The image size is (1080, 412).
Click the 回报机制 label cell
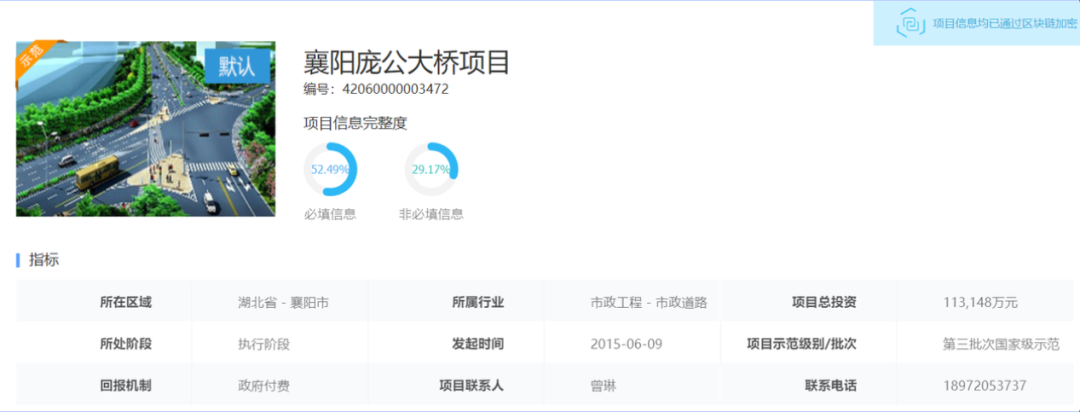(x=104, y=384)
